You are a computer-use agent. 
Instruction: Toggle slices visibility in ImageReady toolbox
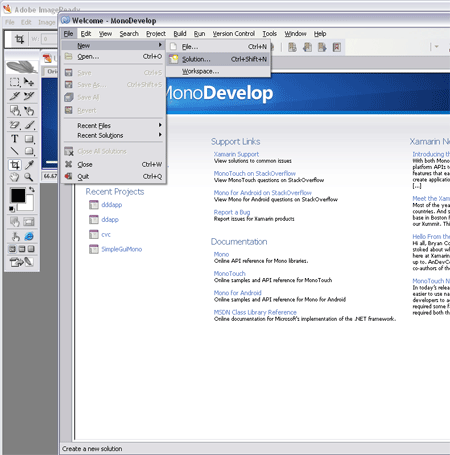(x=29, y=222)
